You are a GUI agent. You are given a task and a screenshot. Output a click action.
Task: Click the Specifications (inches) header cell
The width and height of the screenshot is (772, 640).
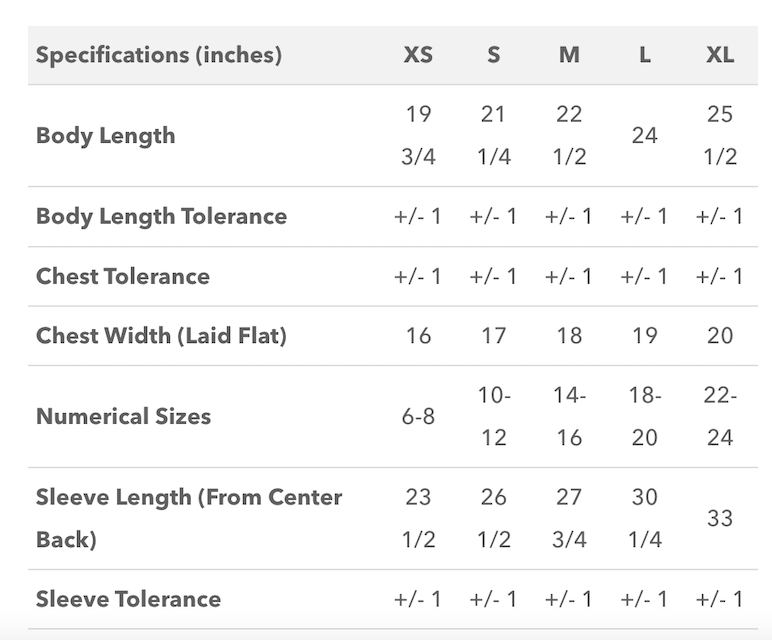(x=159, y=55)
